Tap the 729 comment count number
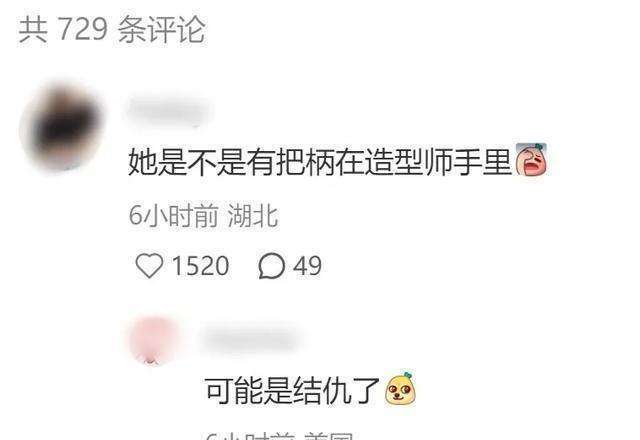This screenshot has width=640, height=440. click(x=82, y=29)
